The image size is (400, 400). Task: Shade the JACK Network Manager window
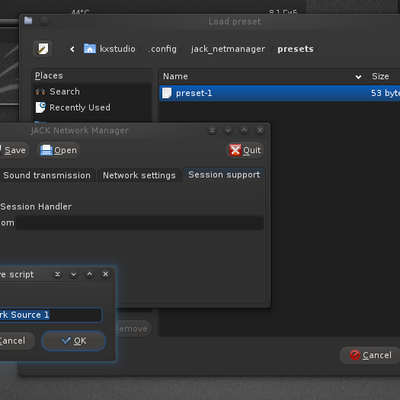point(212,130)
